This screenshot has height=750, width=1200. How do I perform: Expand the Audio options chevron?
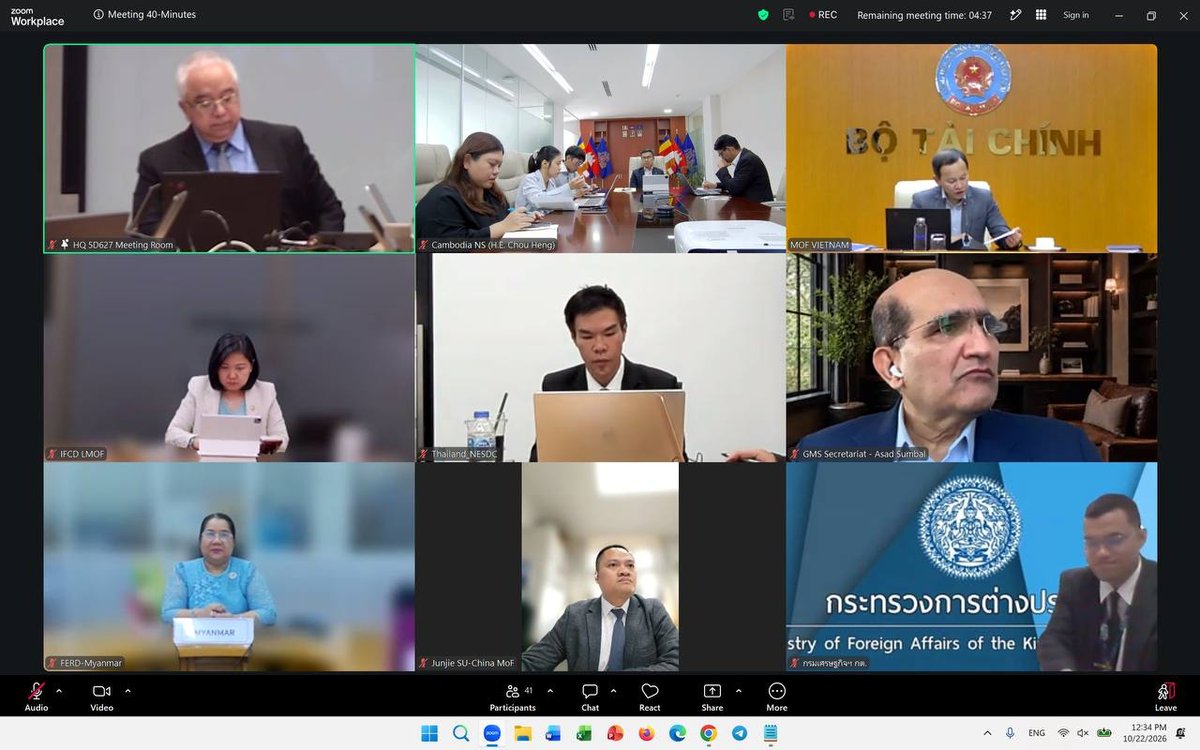[x=59, y=691]
